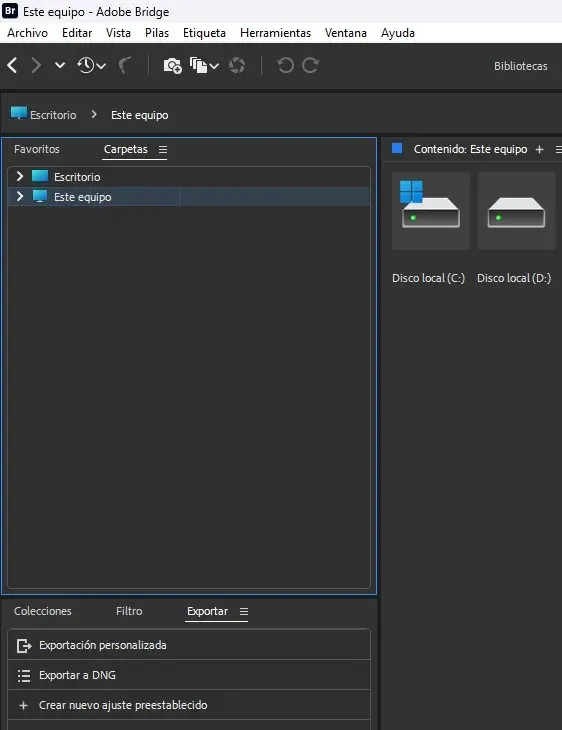Click the breadcrumb chevron after Escritorio
This screenshot has height=730, width=562.
(94, 115)
